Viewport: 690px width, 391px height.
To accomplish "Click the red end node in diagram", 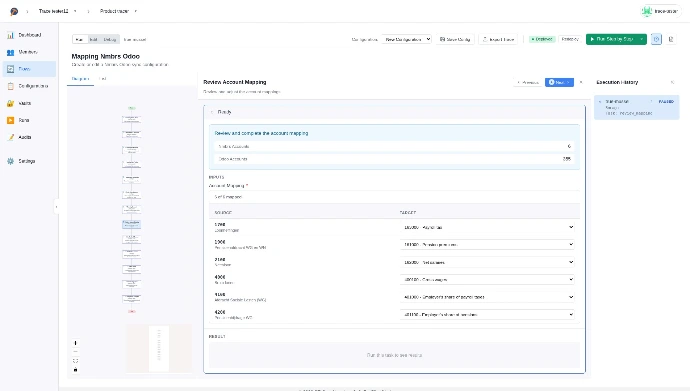I will [x=132, y=311].
